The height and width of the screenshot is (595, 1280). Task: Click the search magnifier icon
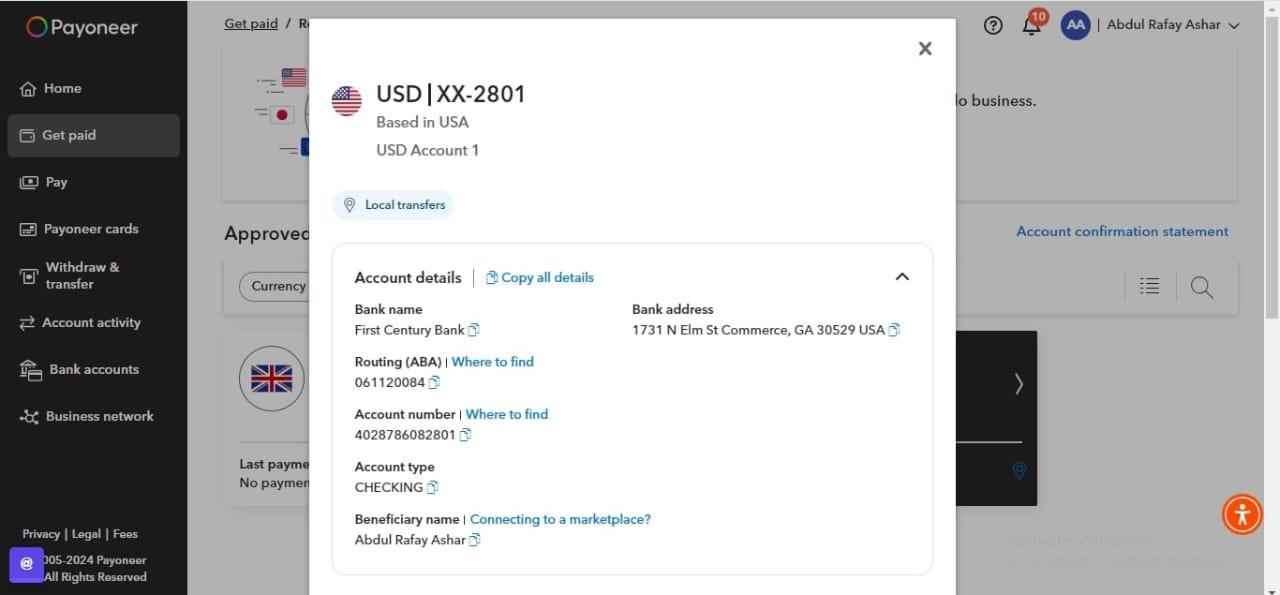pos(1202,288)
